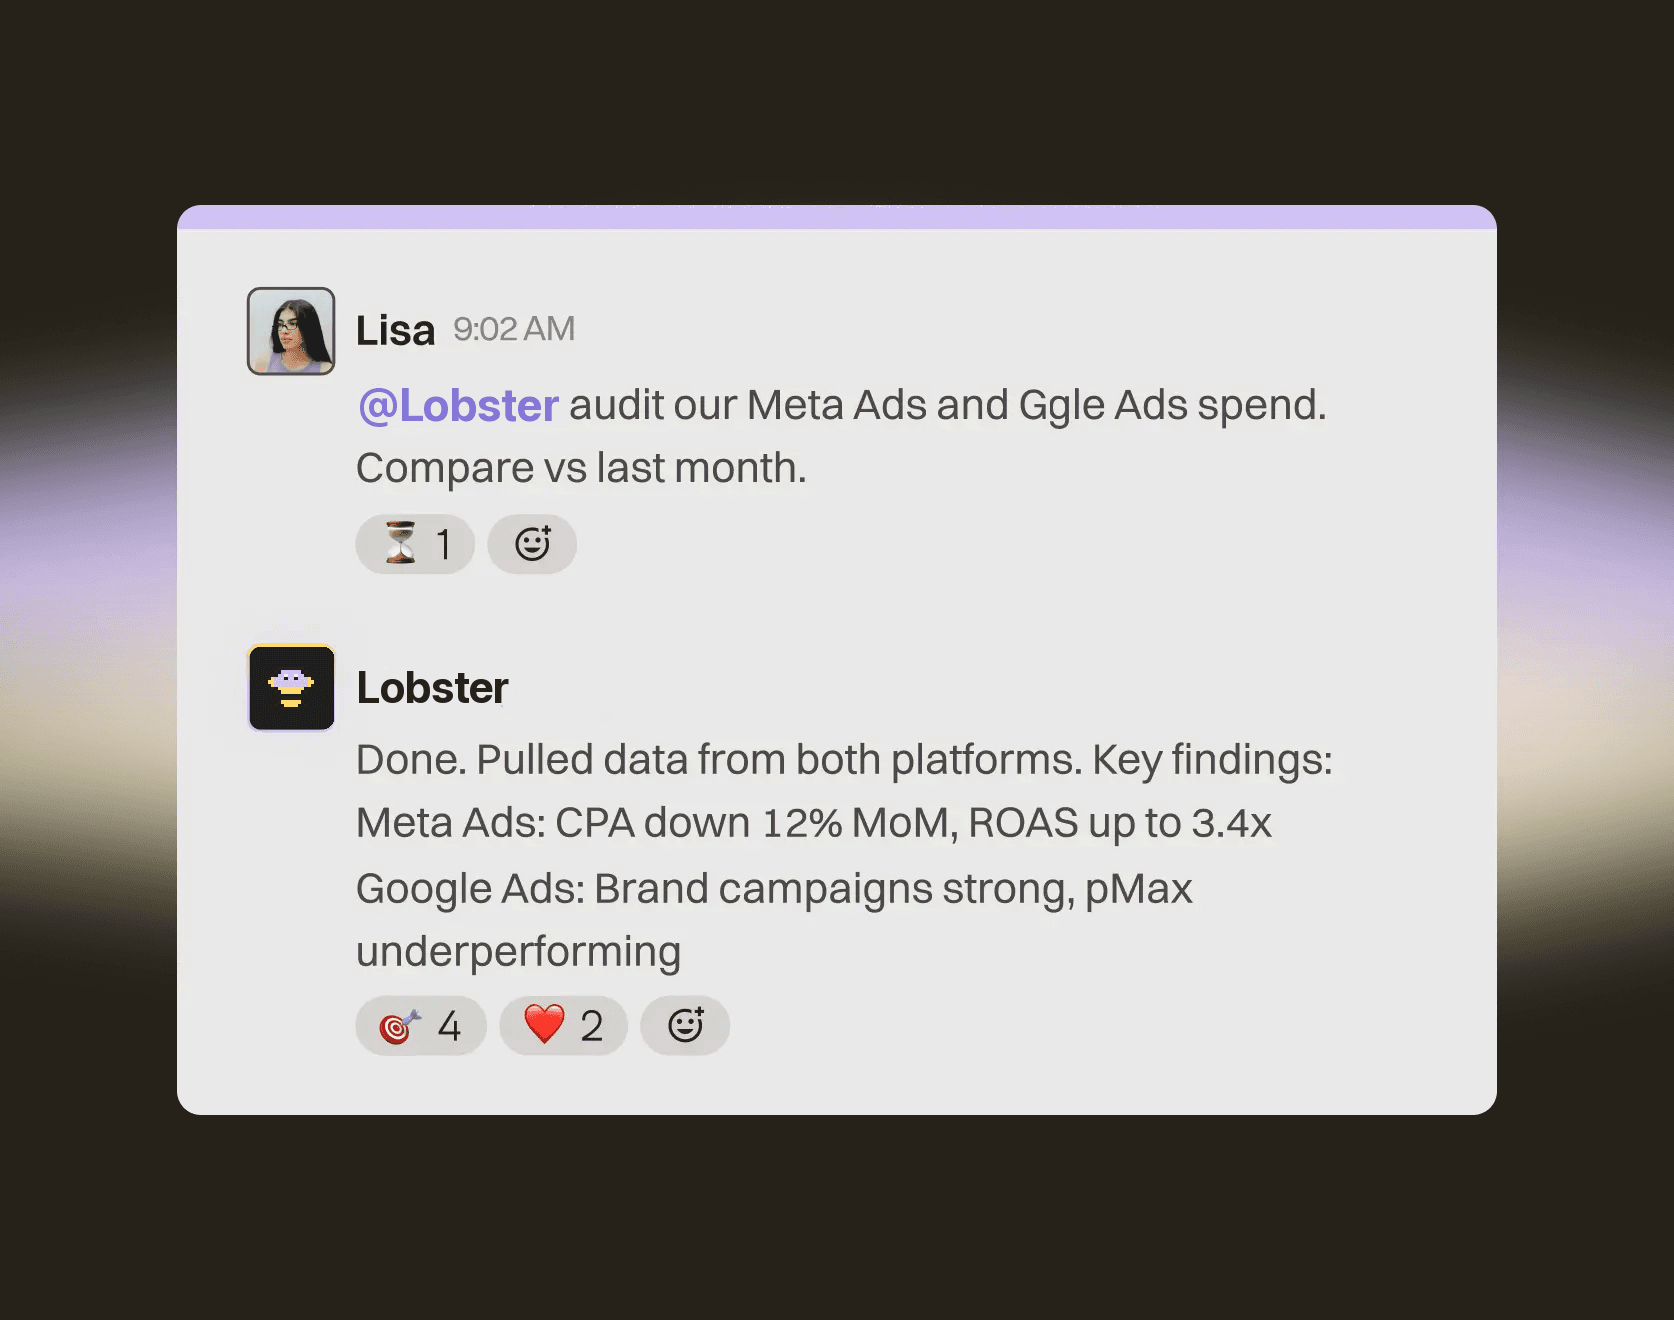The width and height of the screenshot is (1674, 1320).
Task: Add a reaction to Lobster's reply
Action: [685, 1025]
